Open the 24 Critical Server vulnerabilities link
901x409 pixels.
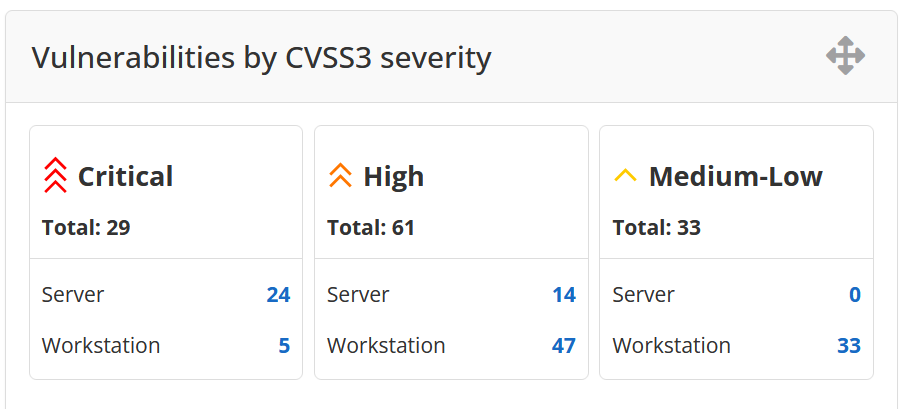tap(278, 295)
